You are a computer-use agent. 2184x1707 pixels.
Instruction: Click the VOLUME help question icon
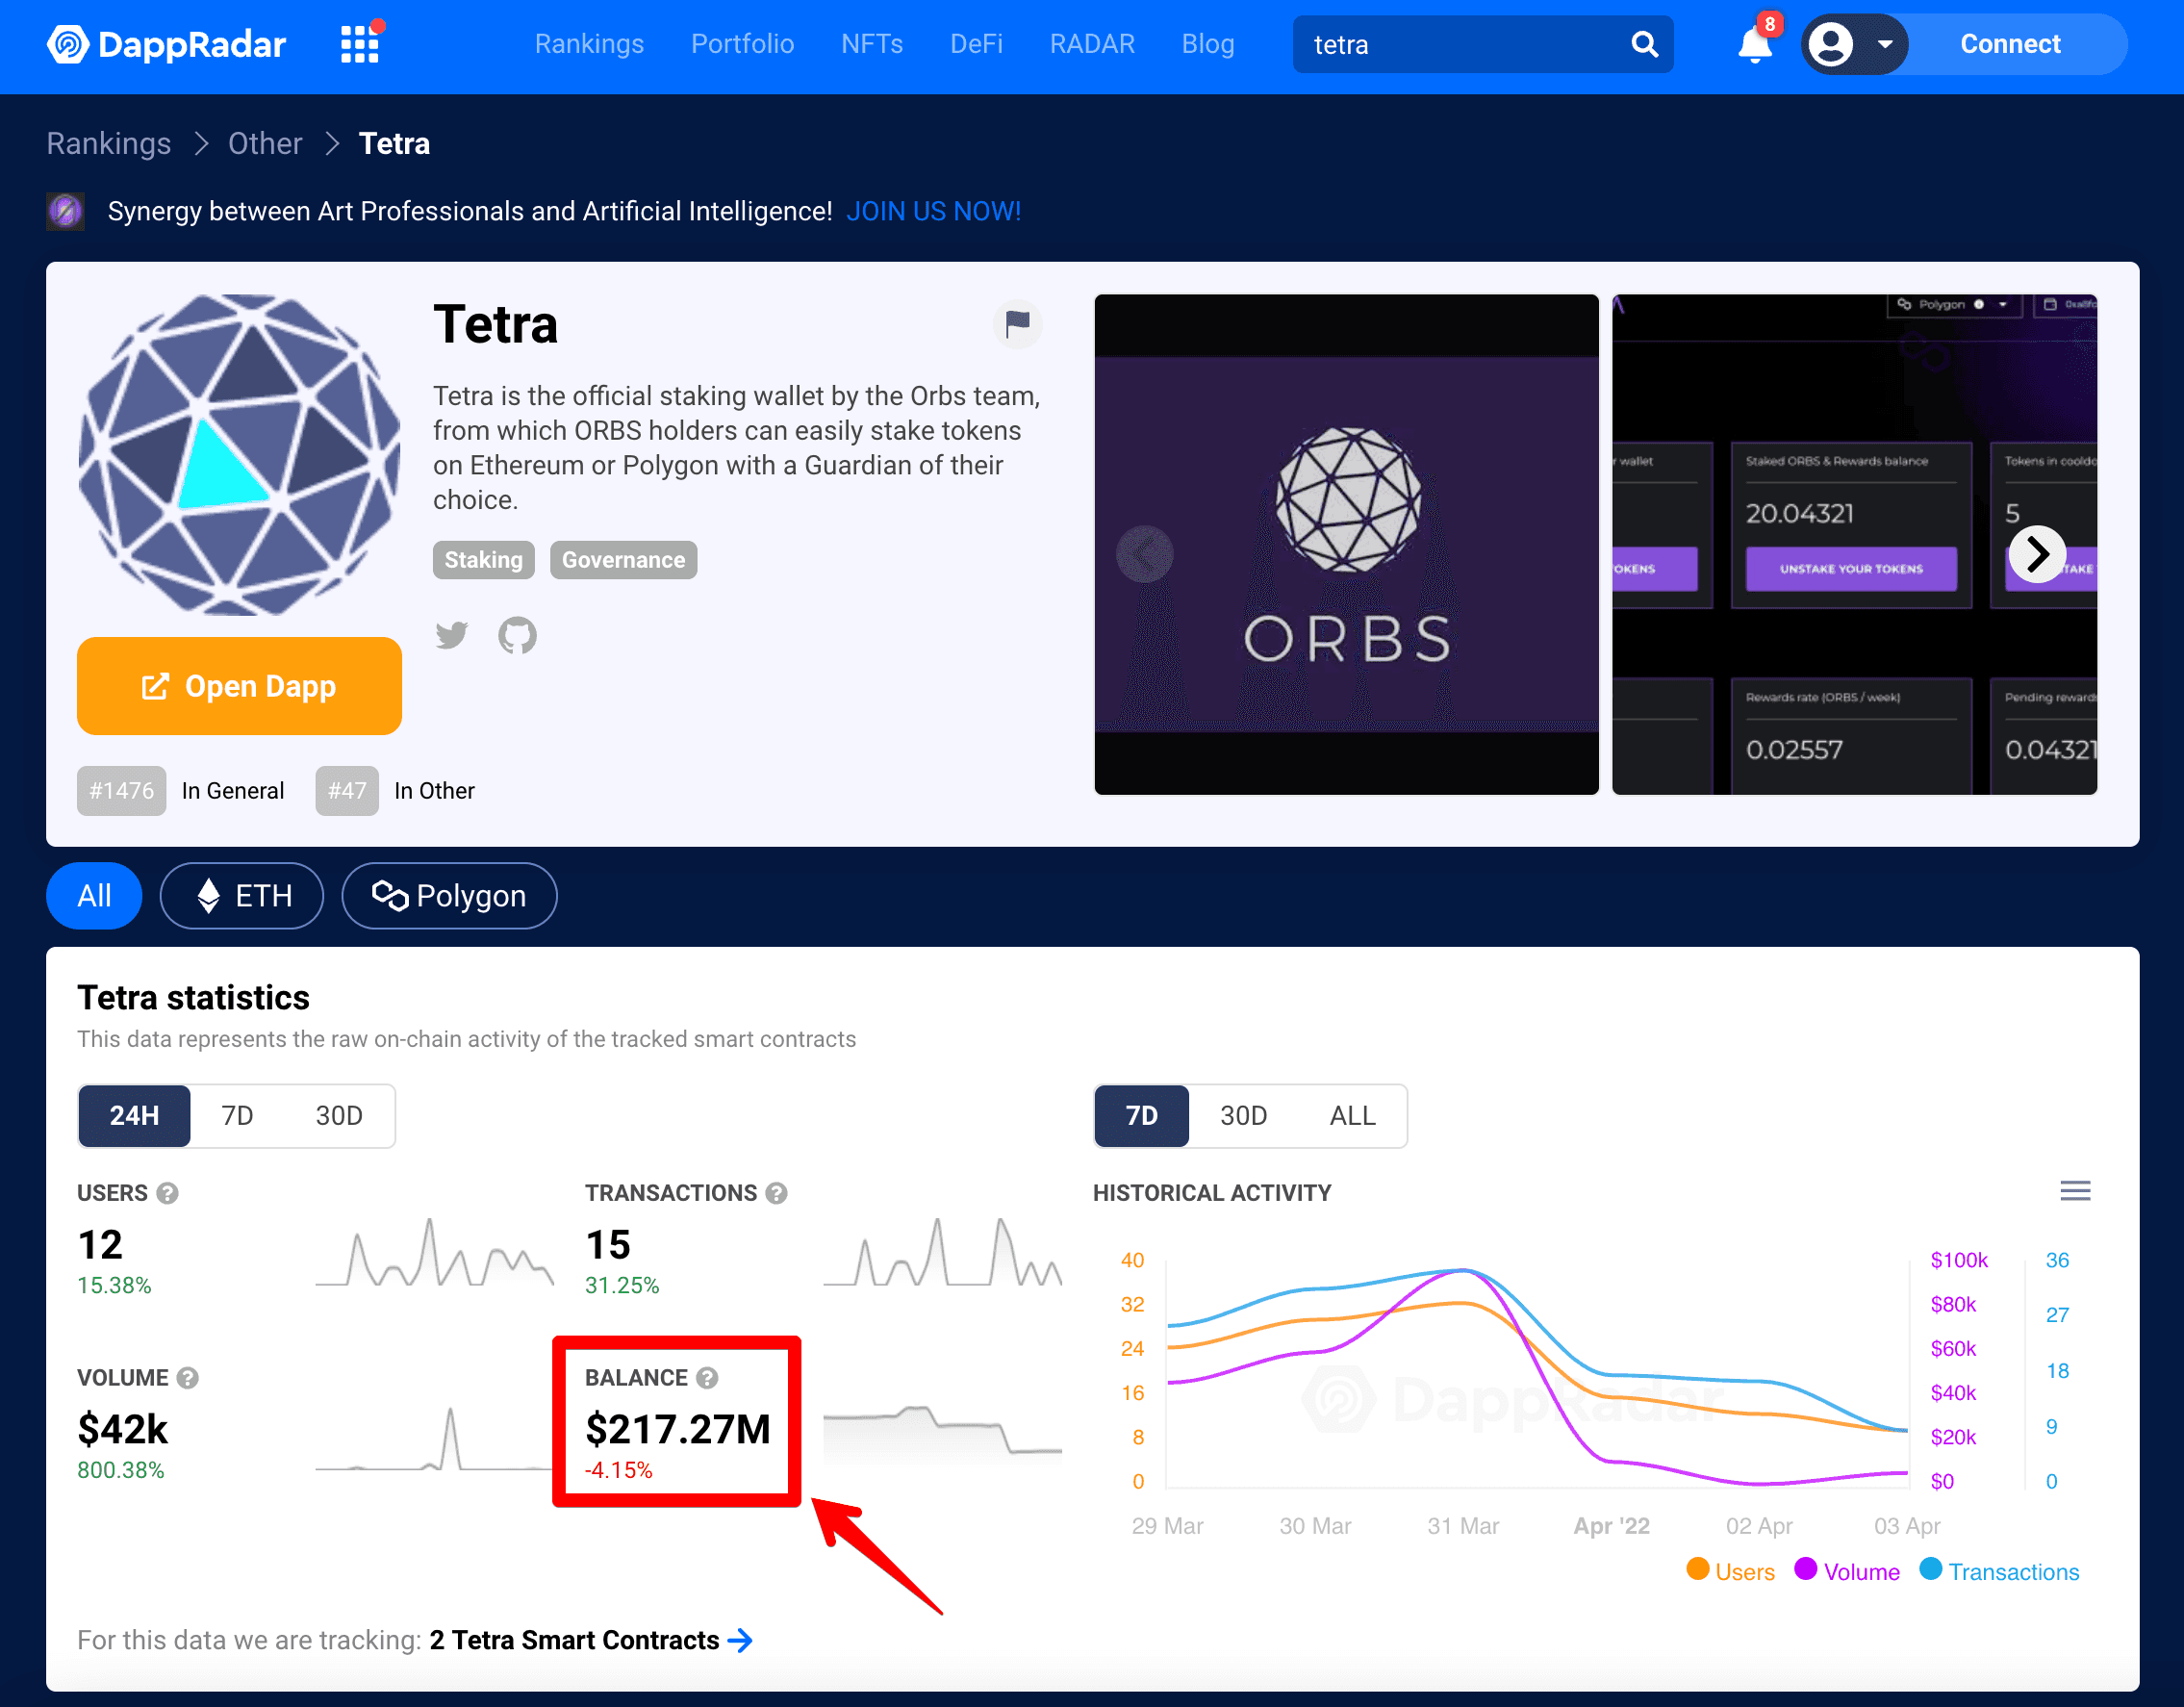188,1378
